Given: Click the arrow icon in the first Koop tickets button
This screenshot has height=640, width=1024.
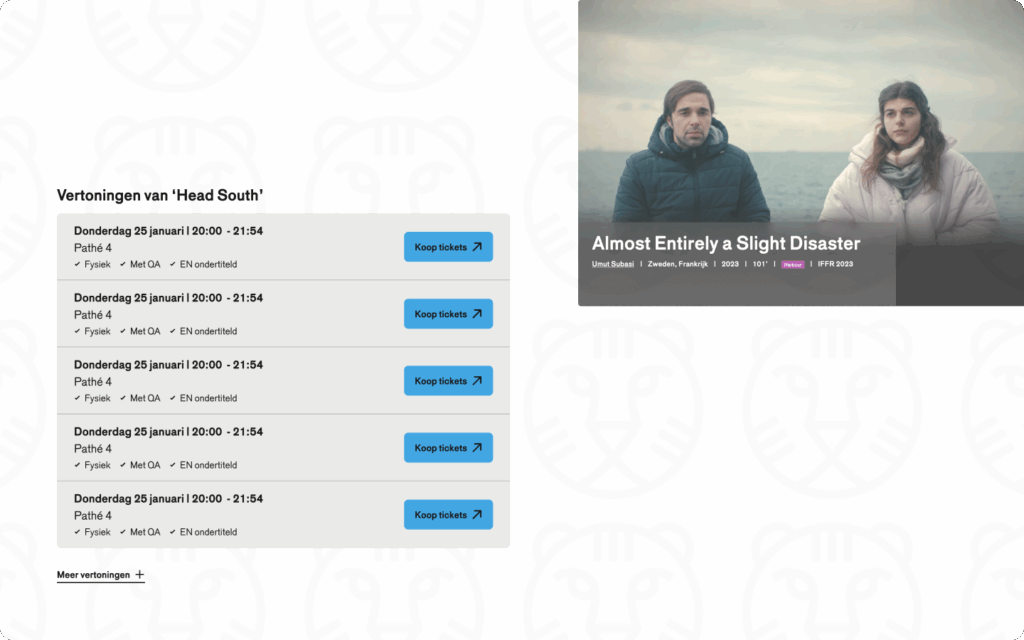Looking at the screenshot, I should 477,247.
